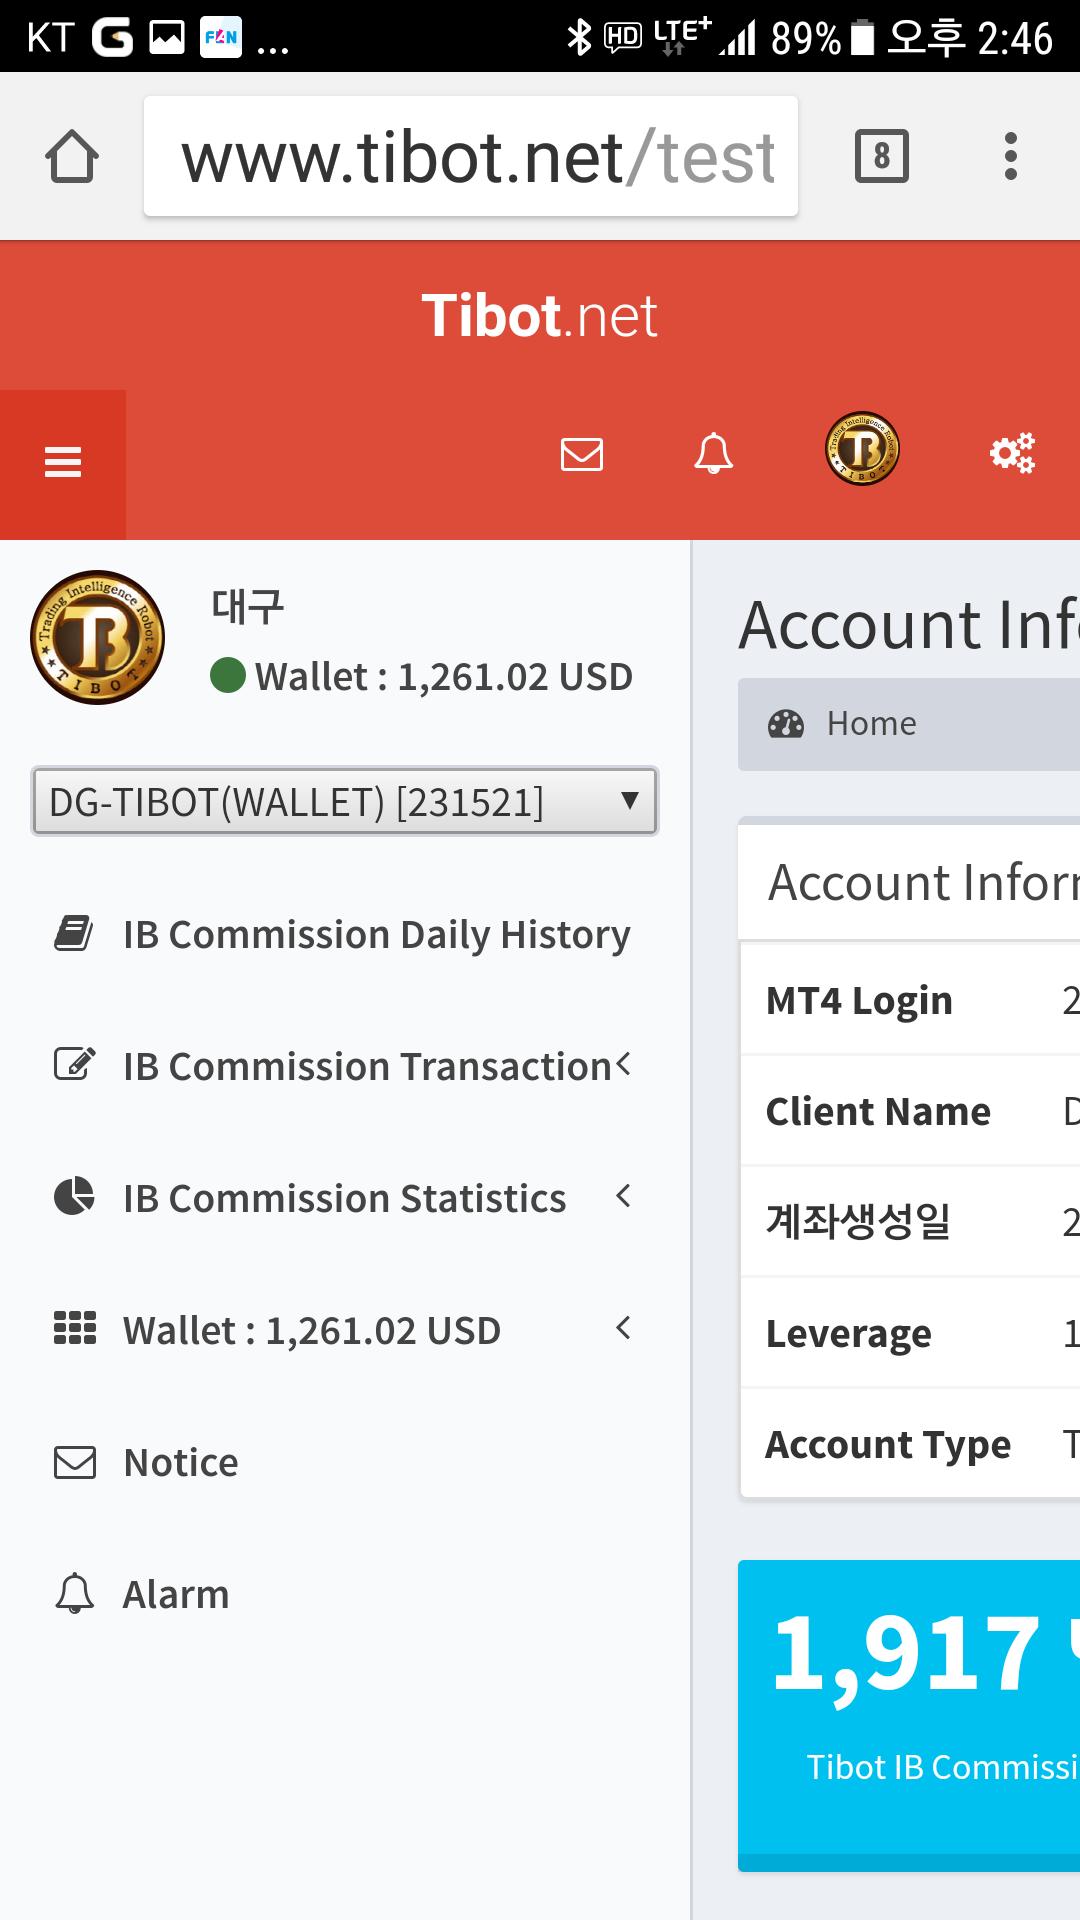Click the book icon beside Daily History
Image resolution: width=1080 pixels, height=1920 pixels.
click(73, 934)
